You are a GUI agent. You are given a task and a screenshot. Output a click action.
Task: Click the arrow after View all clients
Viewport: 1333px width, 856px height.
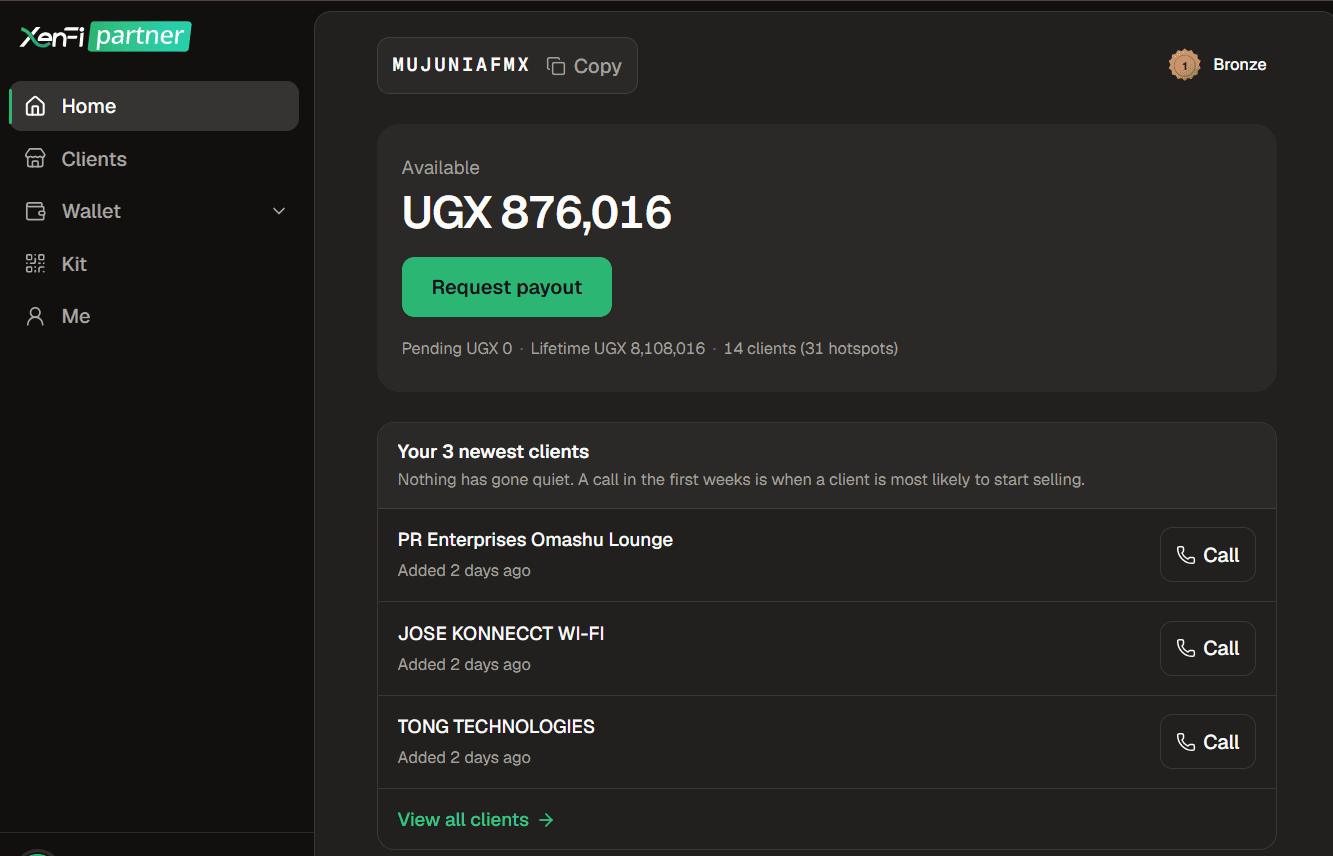(x=546, y=820)
